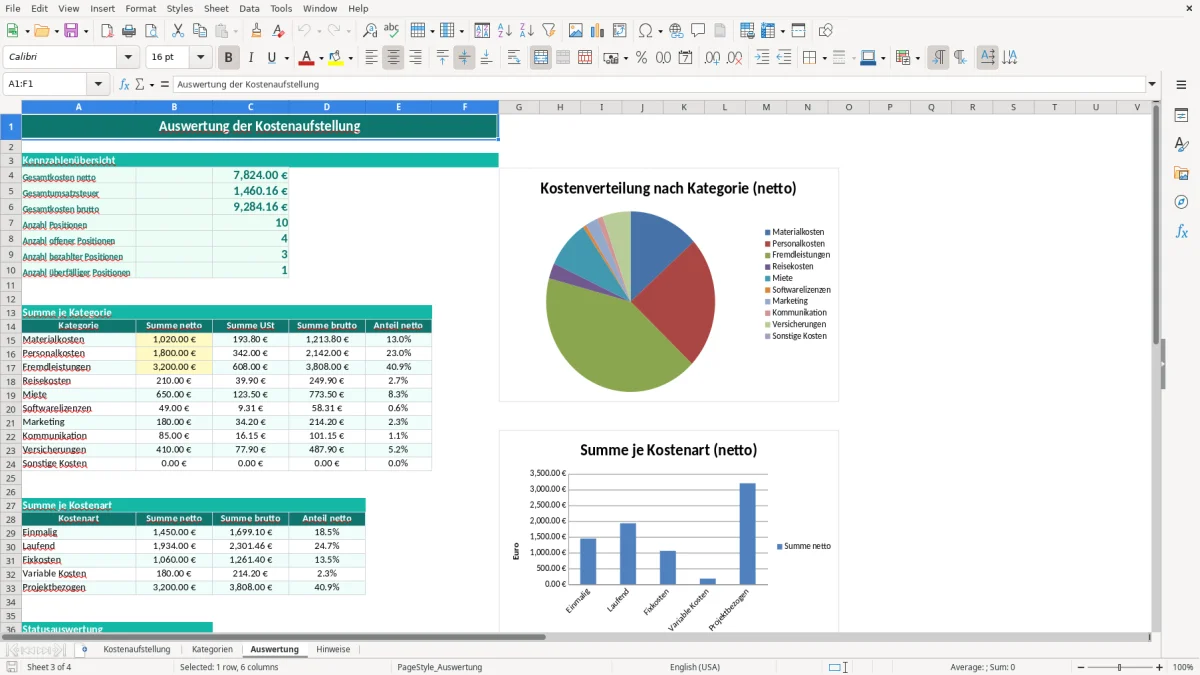Click the Sort Ascending icon
The image size is (1200, 675).
(504, 31)
